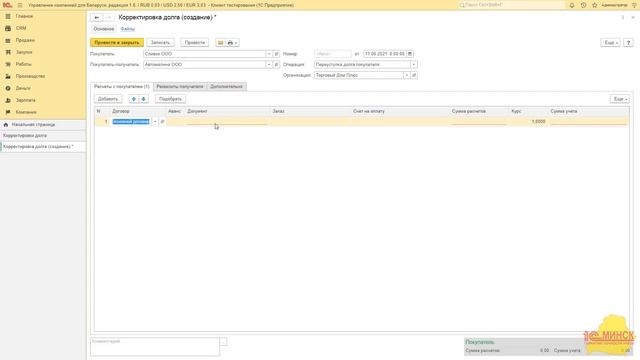Open the Зарплата section in sidebar
Screen dimensions: 640x360
click(25, 100)
